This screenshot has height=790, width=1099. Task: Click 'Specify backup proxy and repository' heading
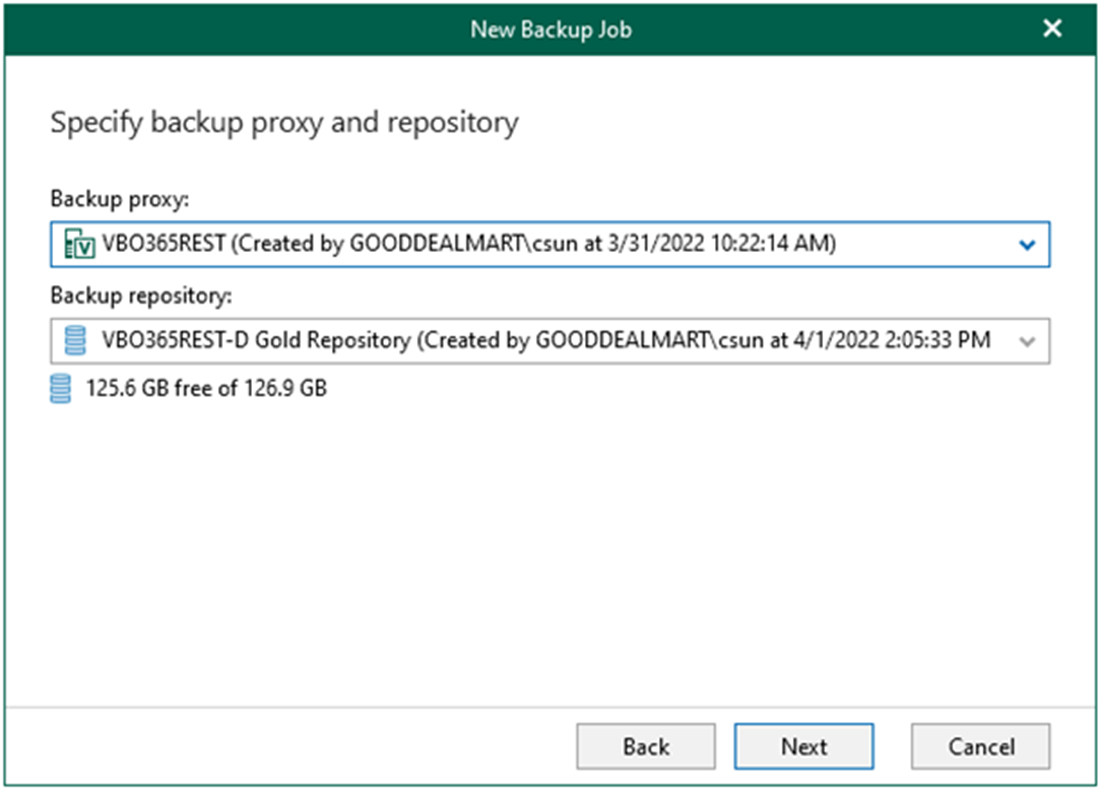[285, 123]
